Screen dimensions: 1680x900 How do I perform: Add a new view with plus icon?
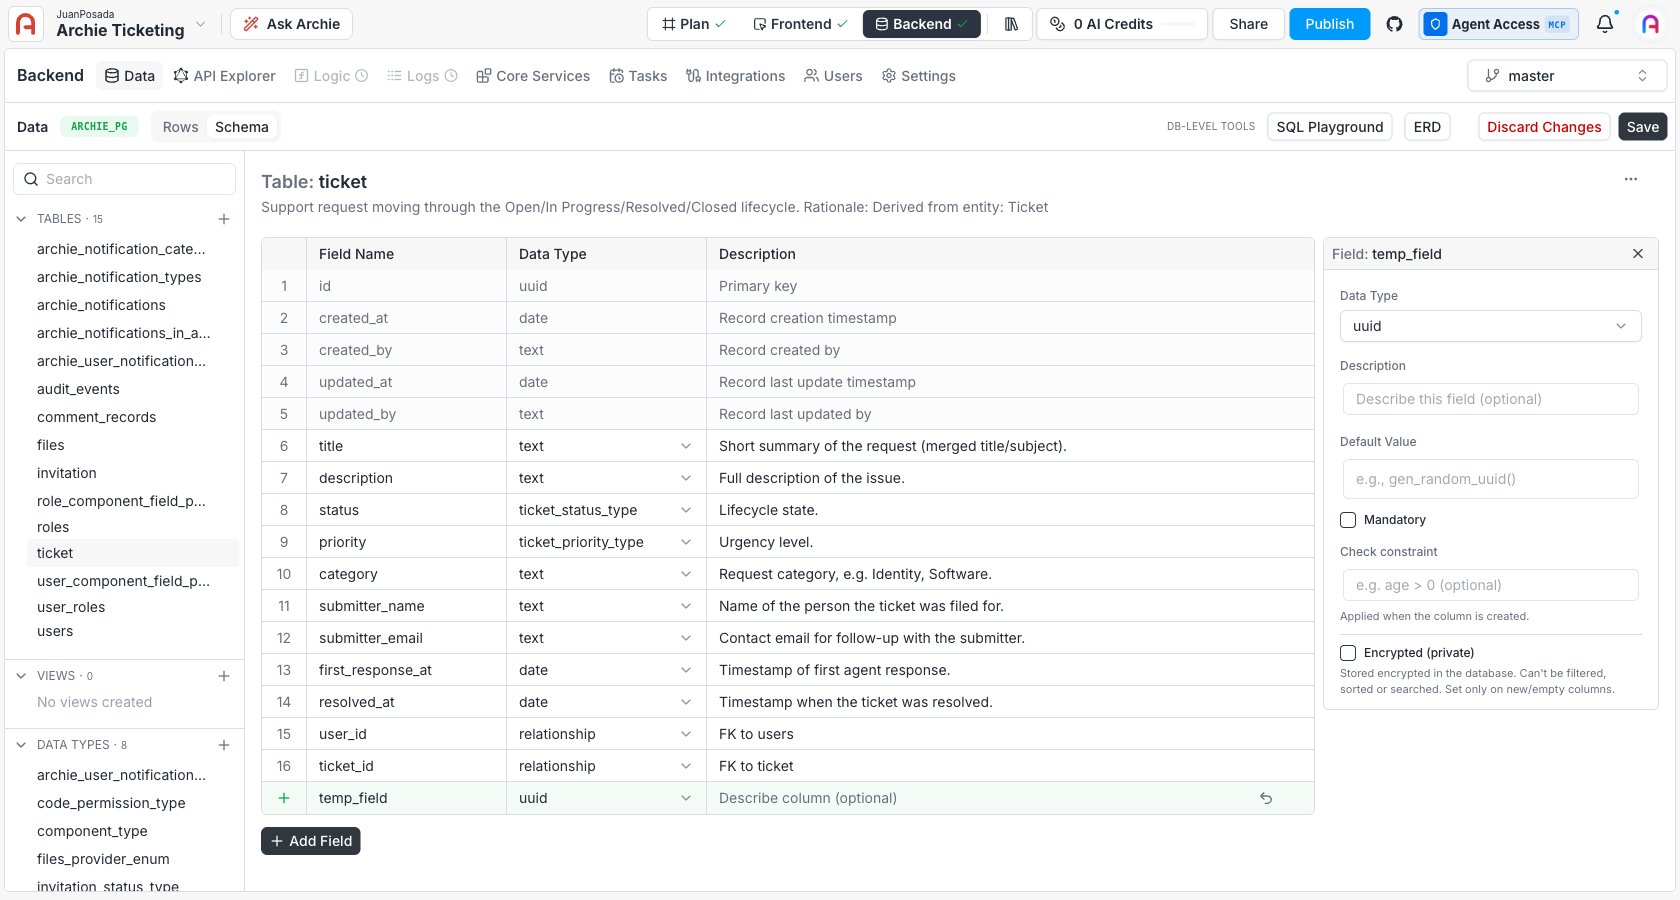point(224,676)
